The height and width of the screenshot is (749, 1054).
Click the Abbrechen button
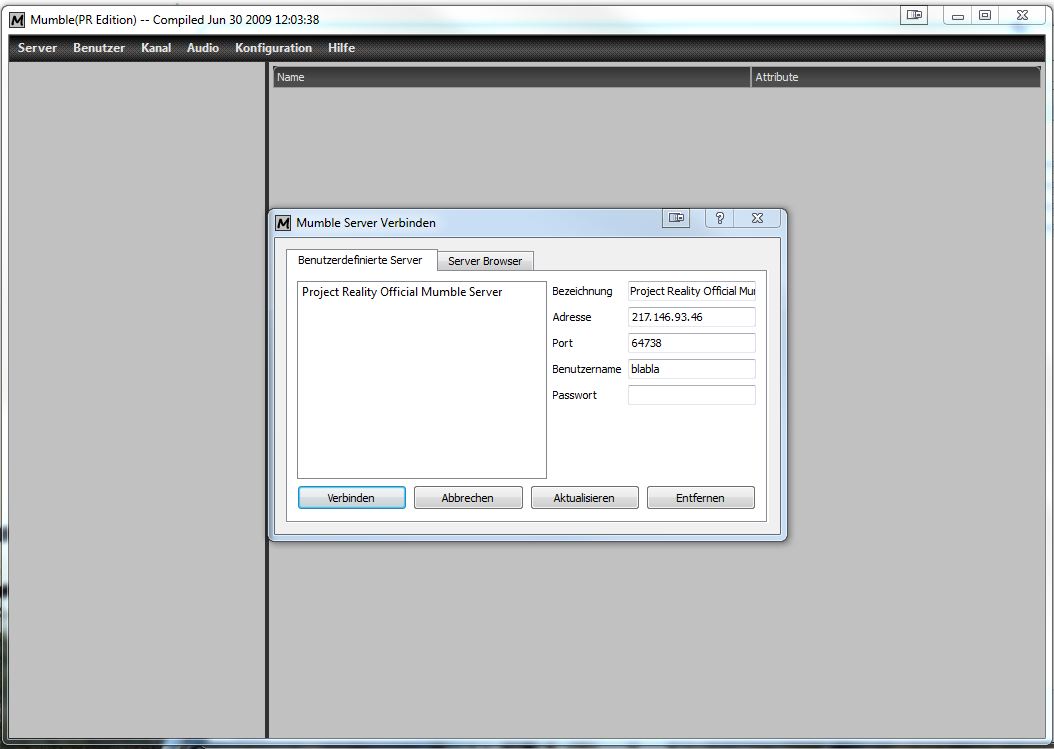click(x=468, y=498)
